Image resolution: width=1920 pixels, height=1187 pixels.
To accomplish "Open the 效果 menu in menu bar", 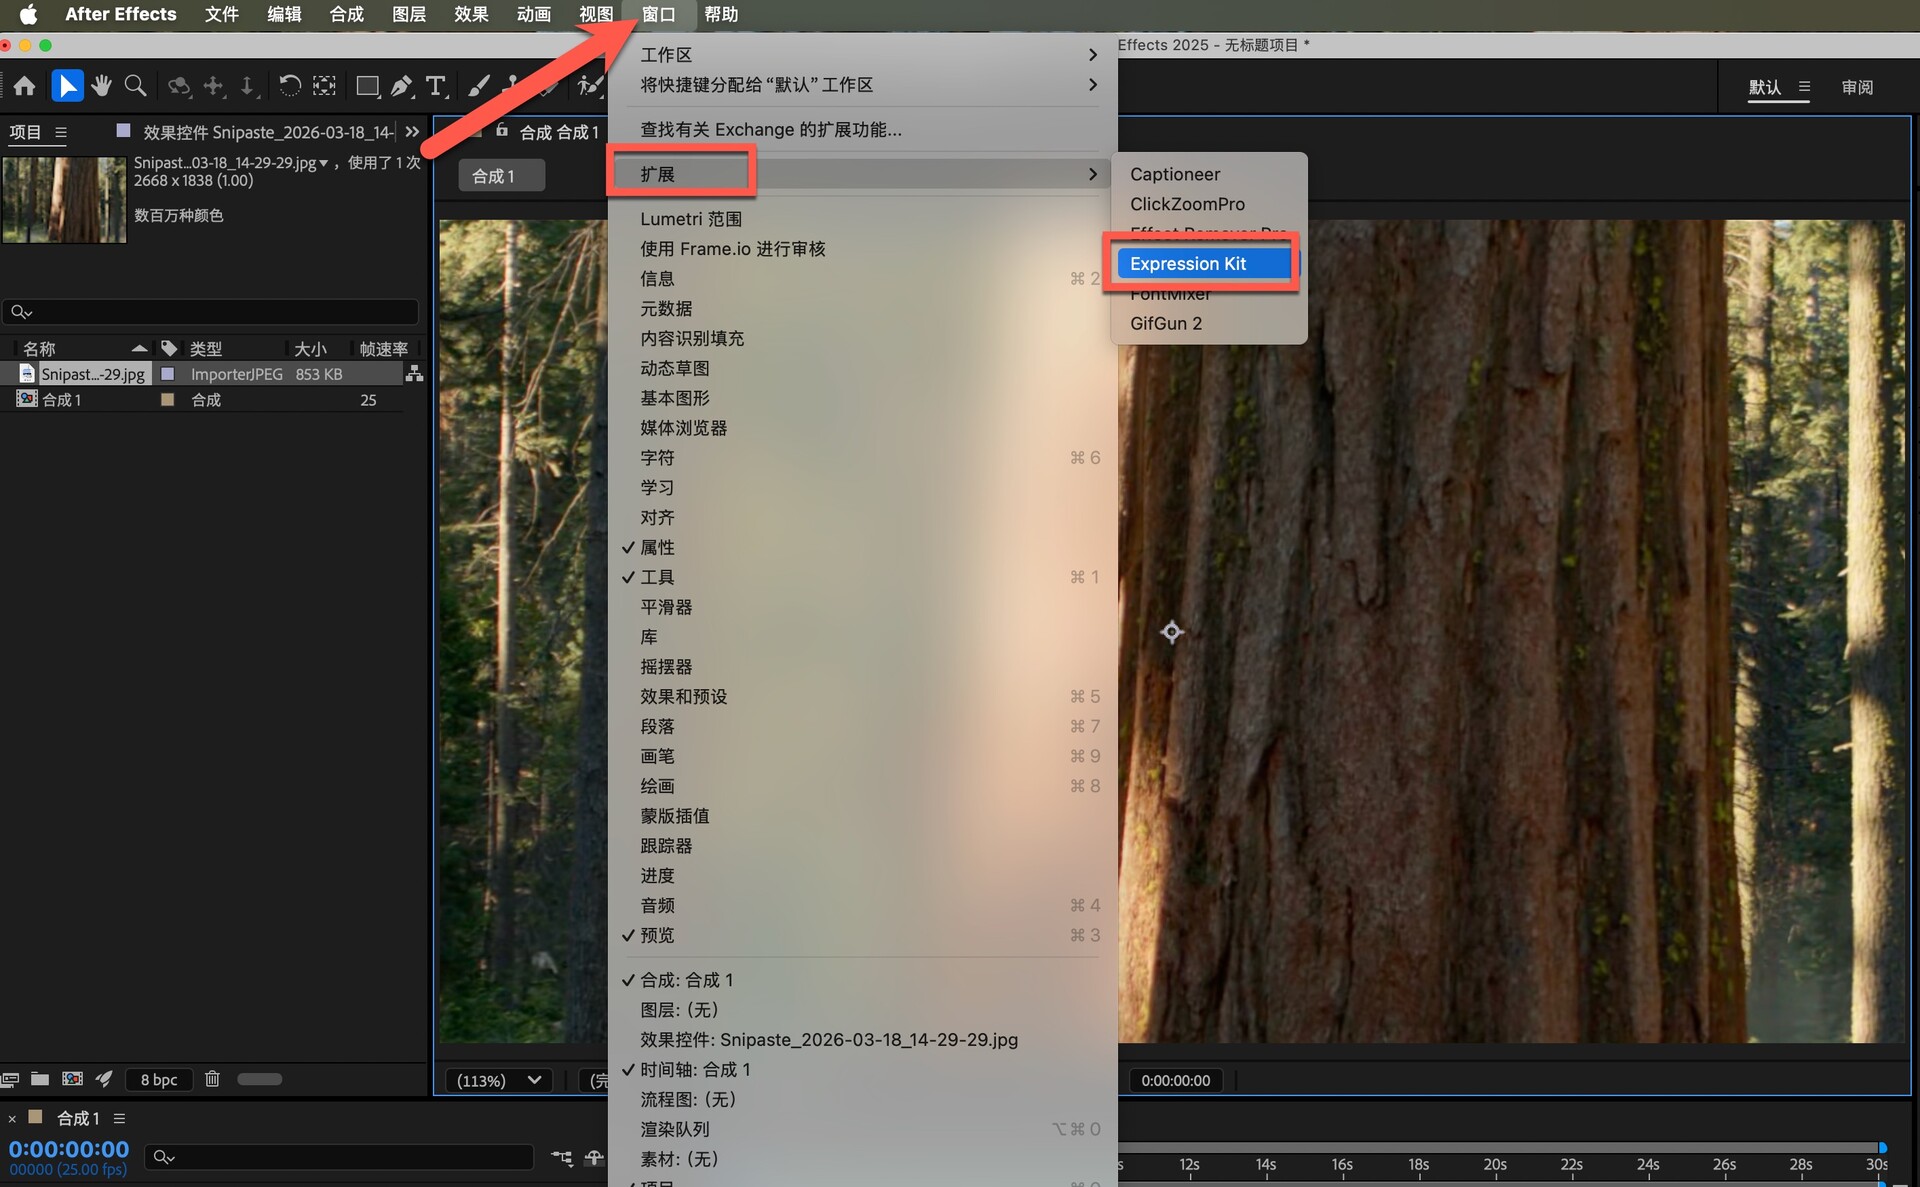I will 471,14.
